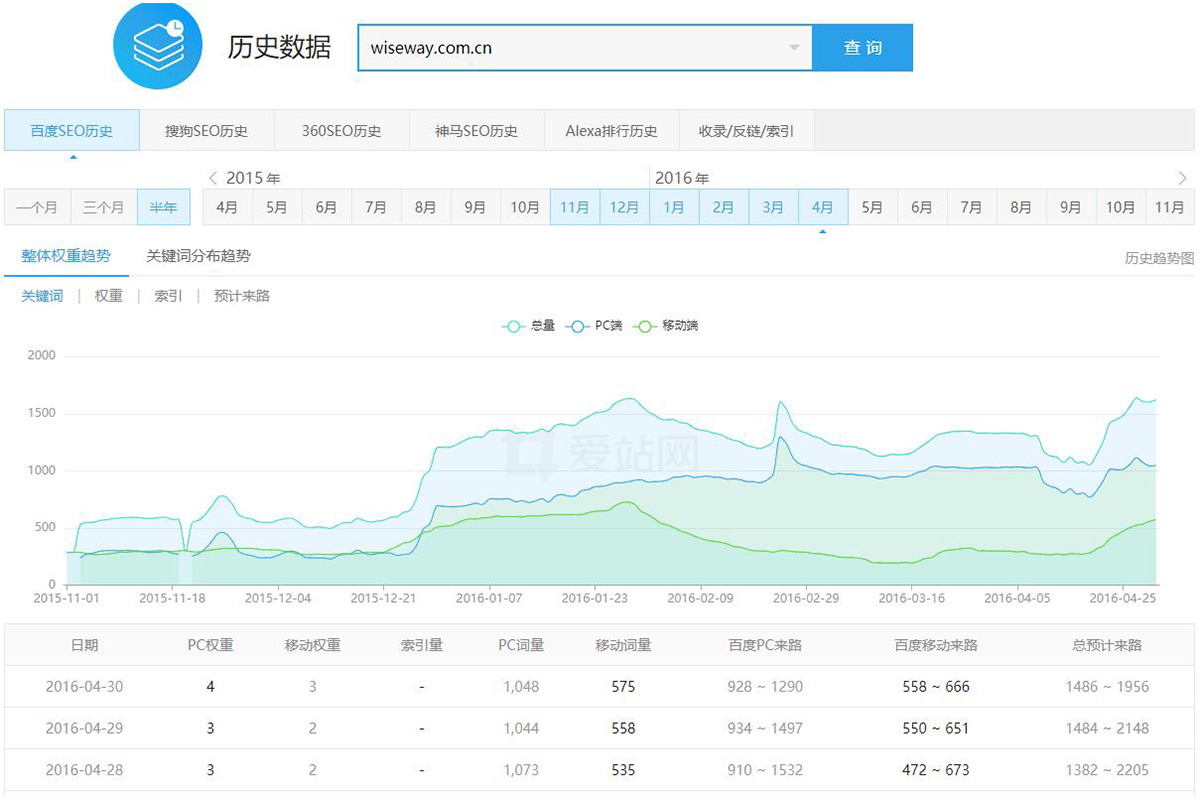
Task: Open the 收录/反链/索引 tab
Action: point(746,129)
